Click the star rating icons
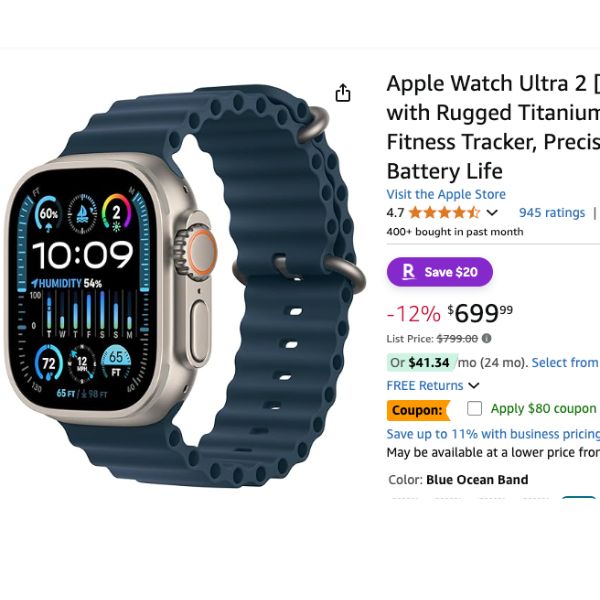 click(444, 212)
